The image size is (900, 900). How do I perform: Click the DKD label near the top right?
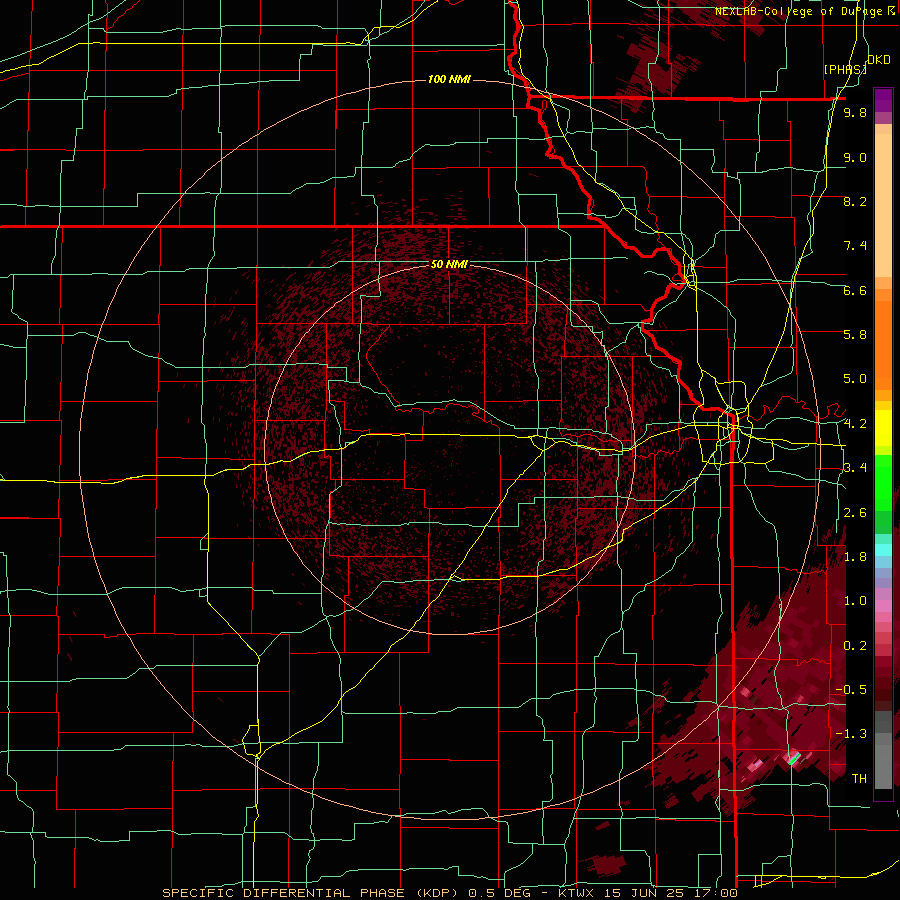pyautogui.click(x=879, y=60)
